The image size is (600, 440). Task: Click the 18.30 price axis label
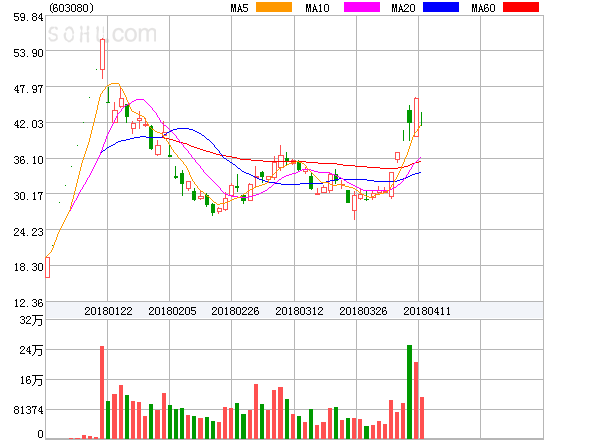(x=28, y=267)
